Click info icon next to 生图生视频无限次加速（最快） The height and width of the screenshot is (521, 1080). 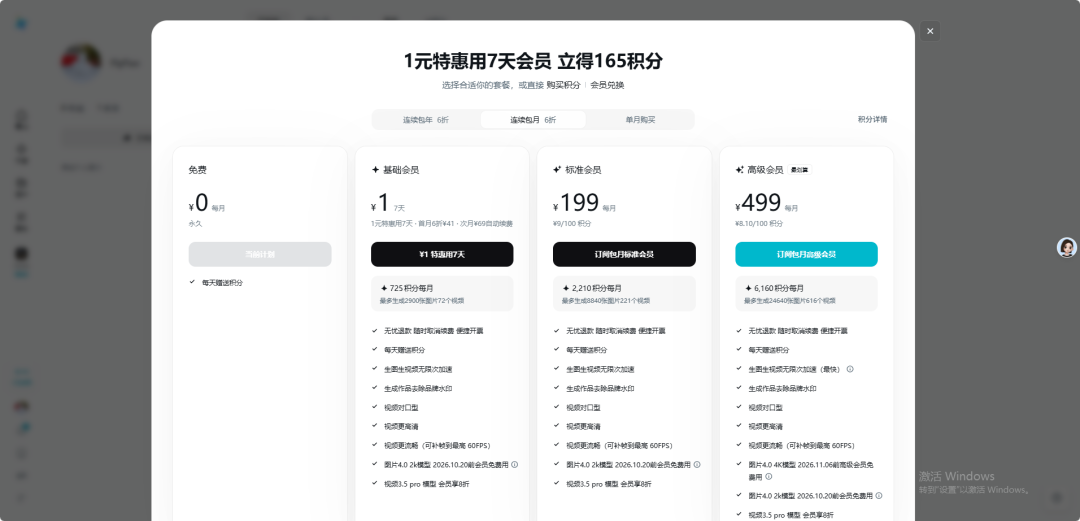(850, 369)
